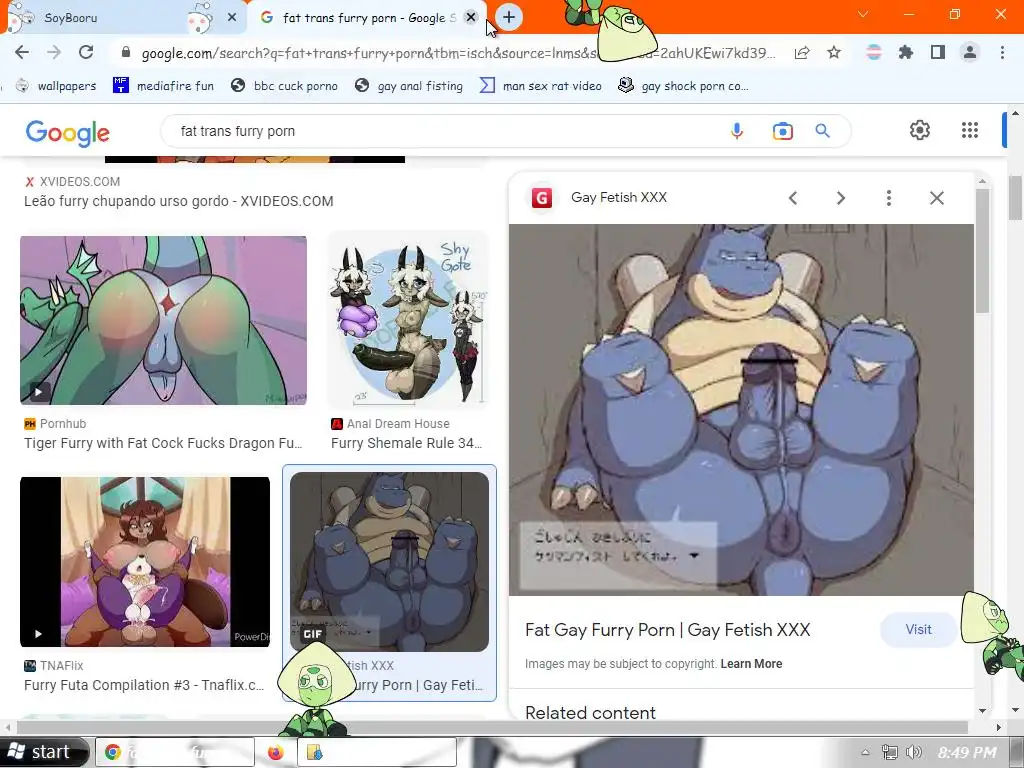Click the Related content heading
This screenshot has width=1024, height=768.
[590, 712]
